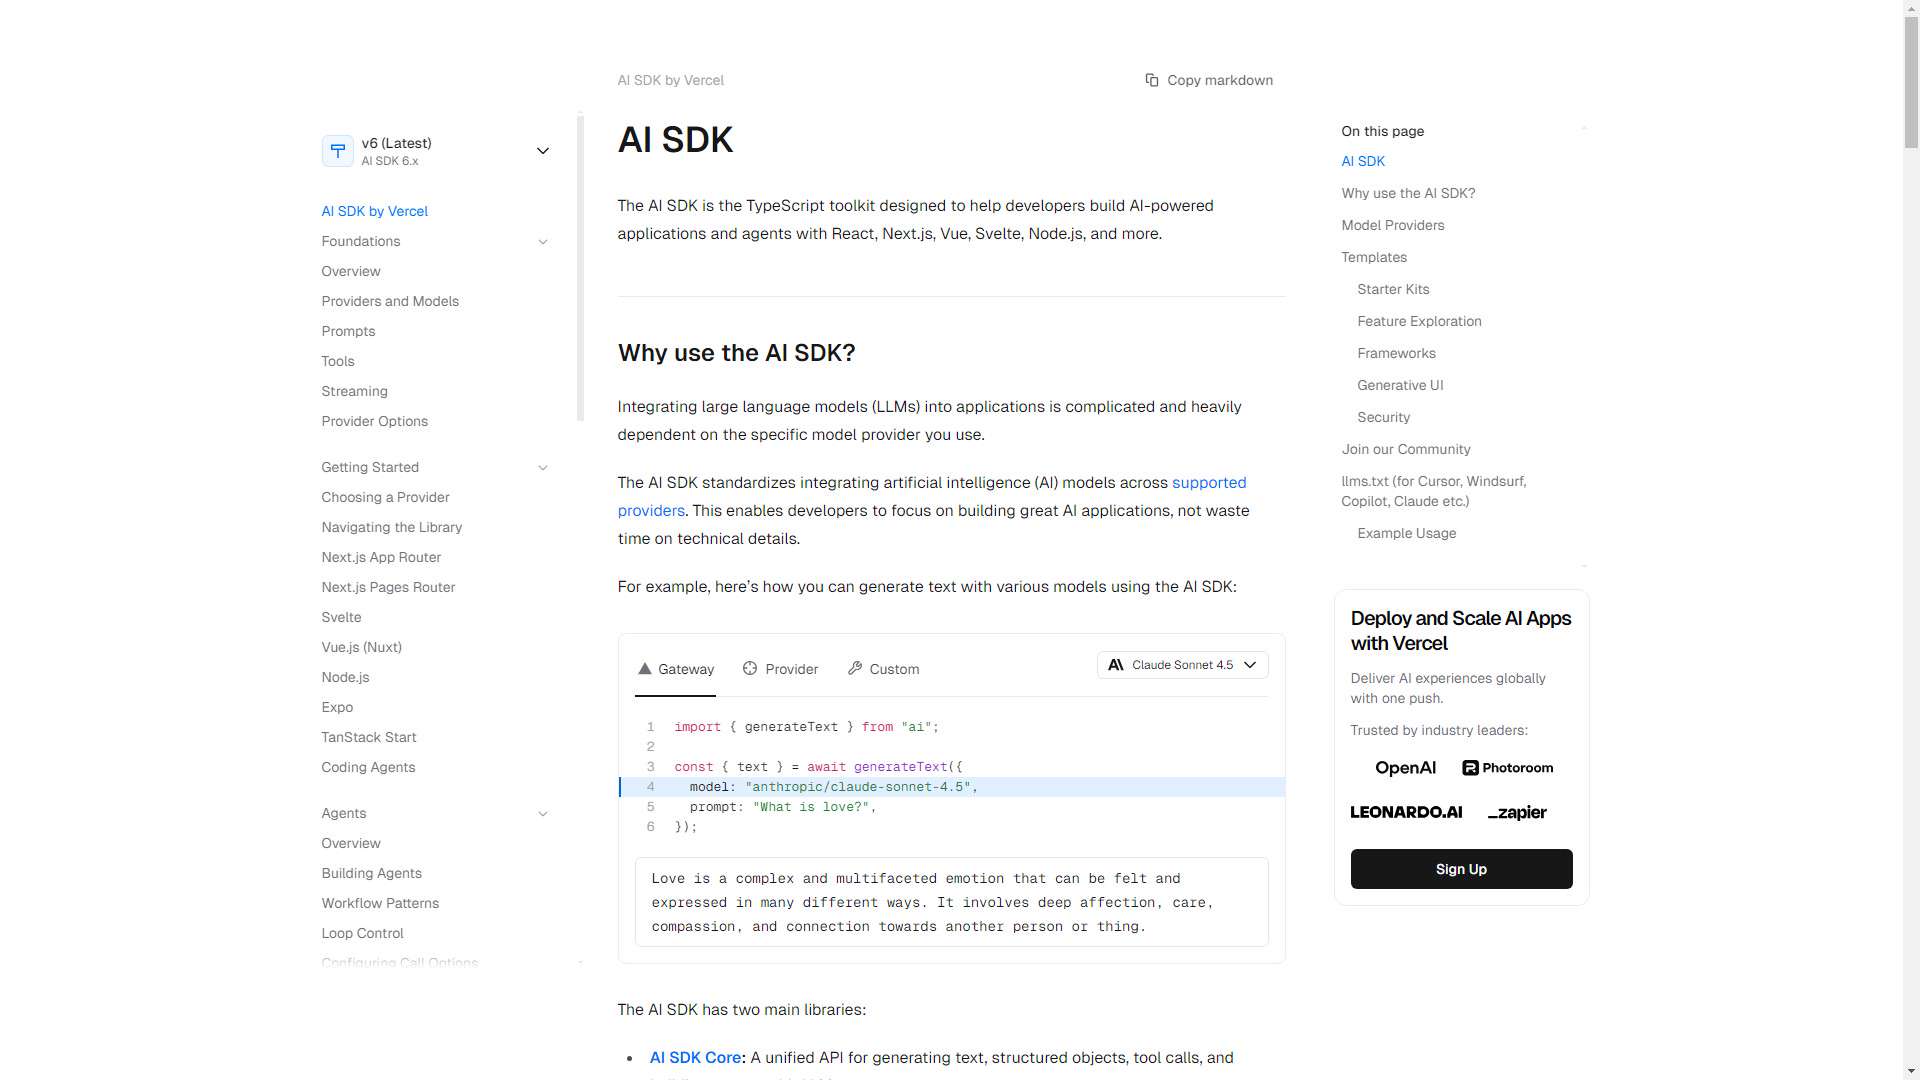Image resolution: width=1920 pixels, height=1080 pixels.
Task: Click code line 4 with anthropic model string
Action: point(951,787)
